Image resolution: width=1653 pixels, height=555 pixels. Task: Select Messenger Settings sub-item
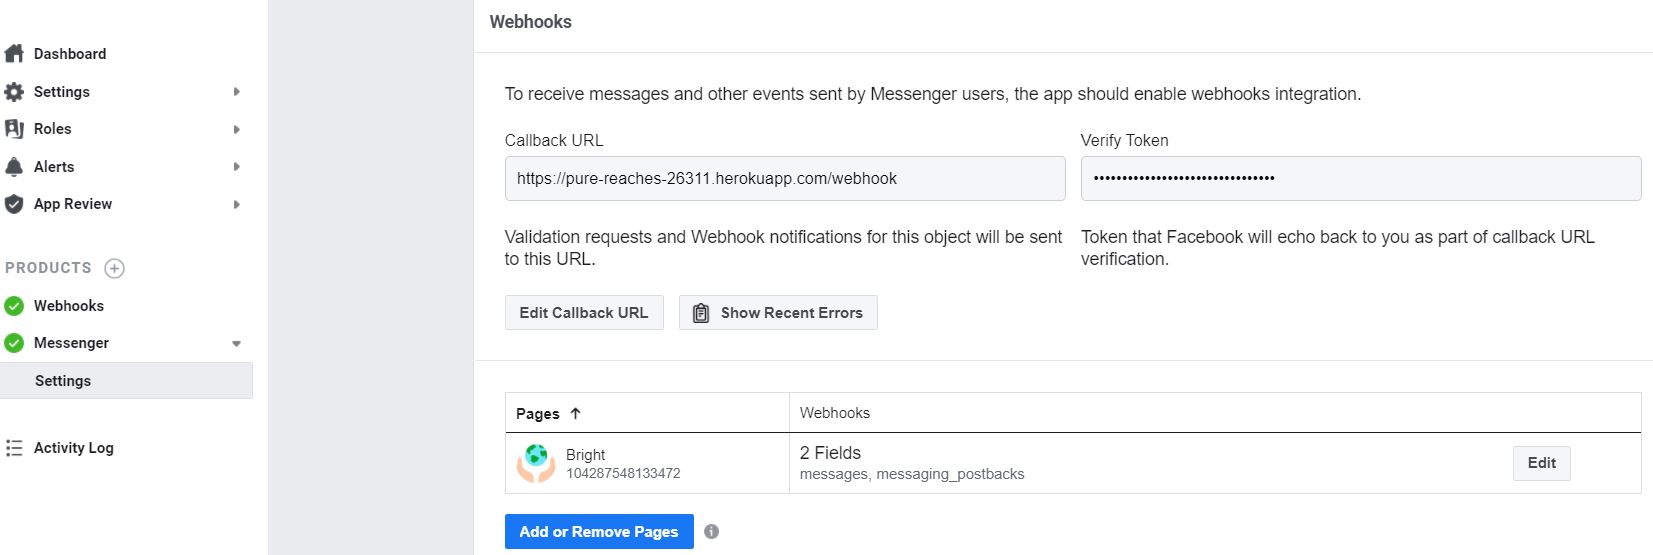pos(126,381)
